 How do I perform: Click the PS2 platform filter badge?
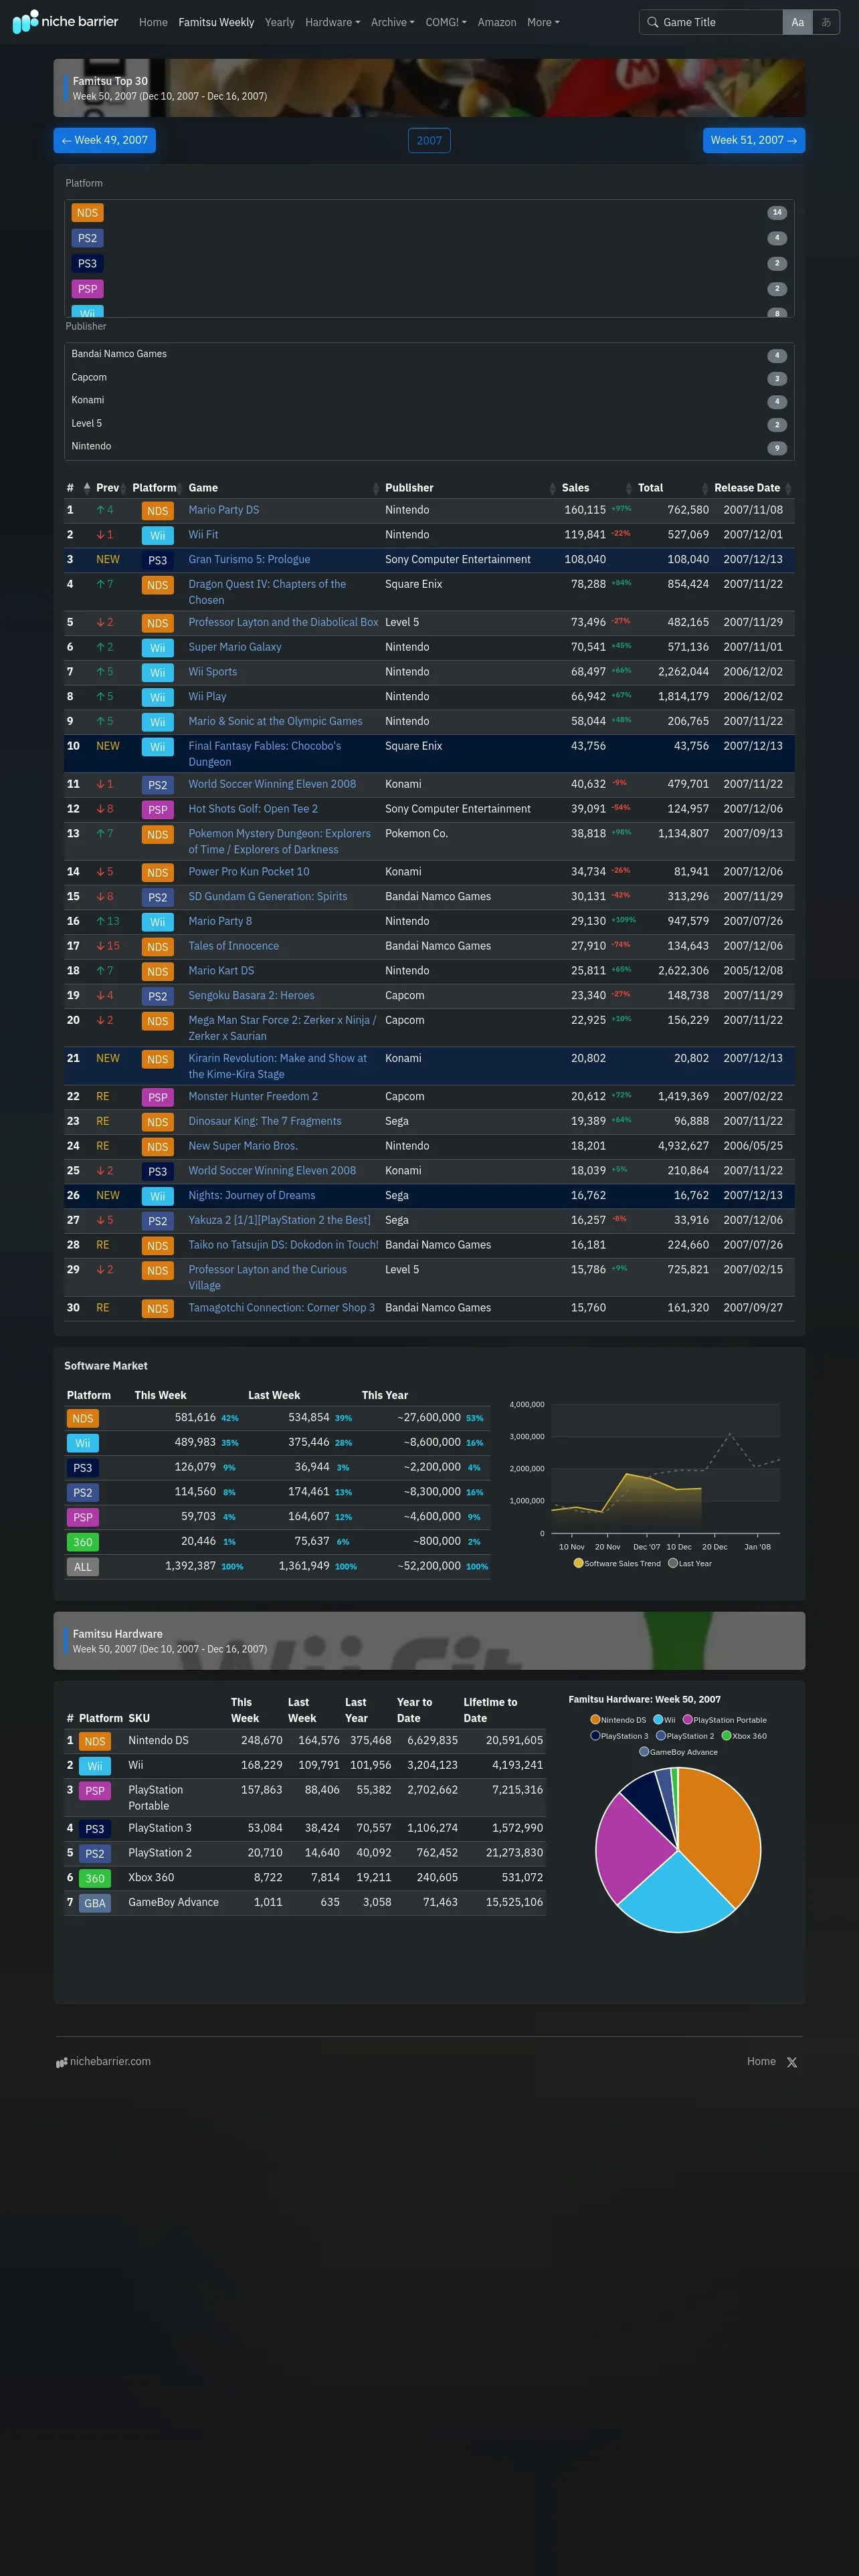tap(87, 238)
